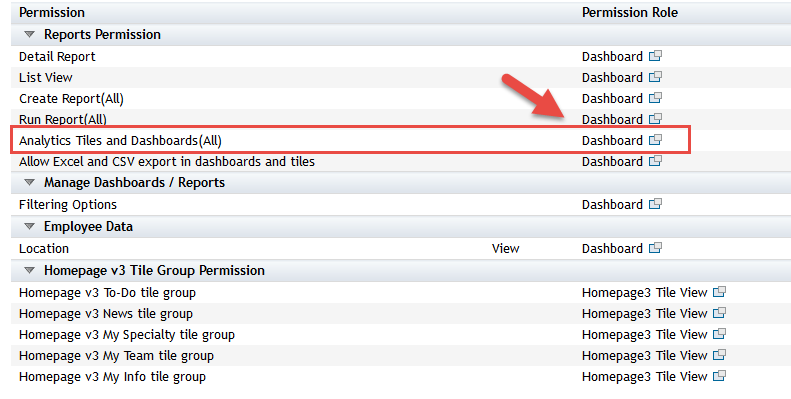Open popup icon in Analytics Tiles and Dashboards row

coord(655,140)
